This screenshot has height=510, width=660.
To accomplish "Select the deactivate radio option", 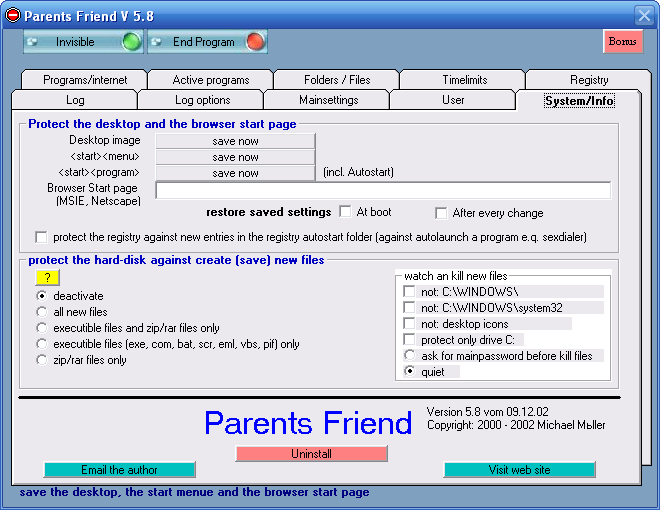I will [x=41, y=296].
